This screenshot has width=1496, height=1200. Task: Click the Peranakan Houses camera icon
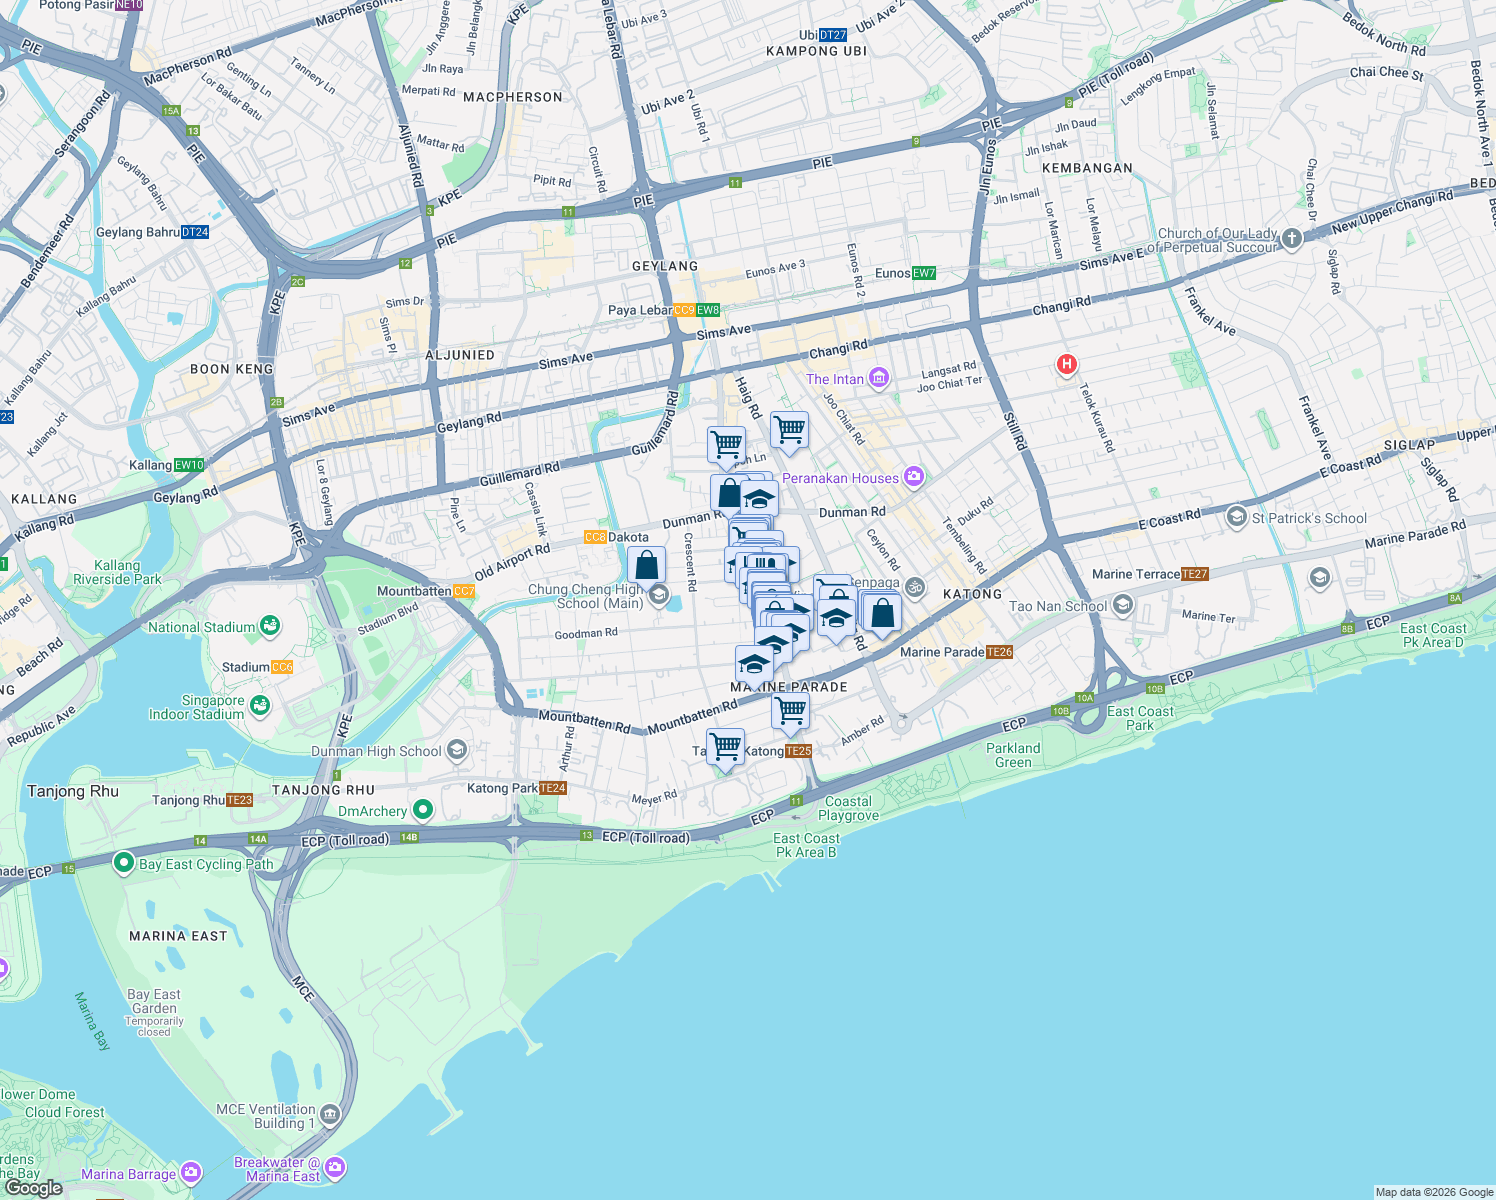[913, 477]
